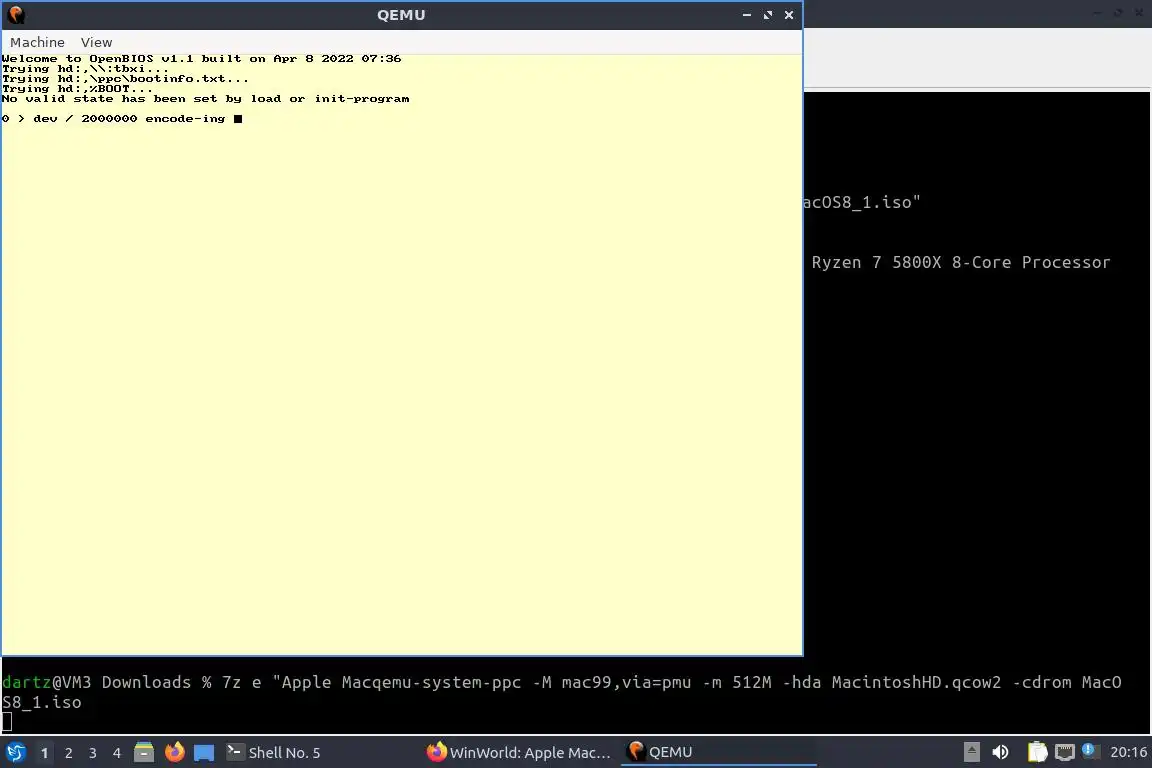
Task: Click the "acOS8_1.iso" text in the terminal
Action: (x=862, y=202)
